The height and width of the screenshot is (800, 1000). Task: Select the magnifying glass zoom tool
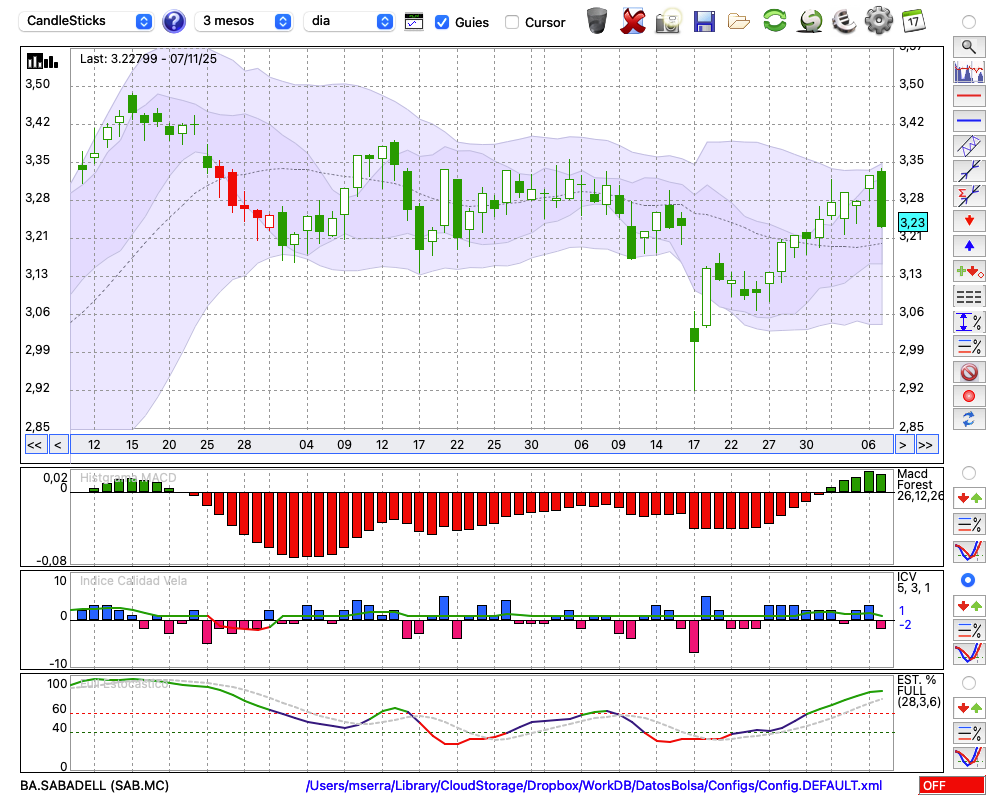coord(968,46)
